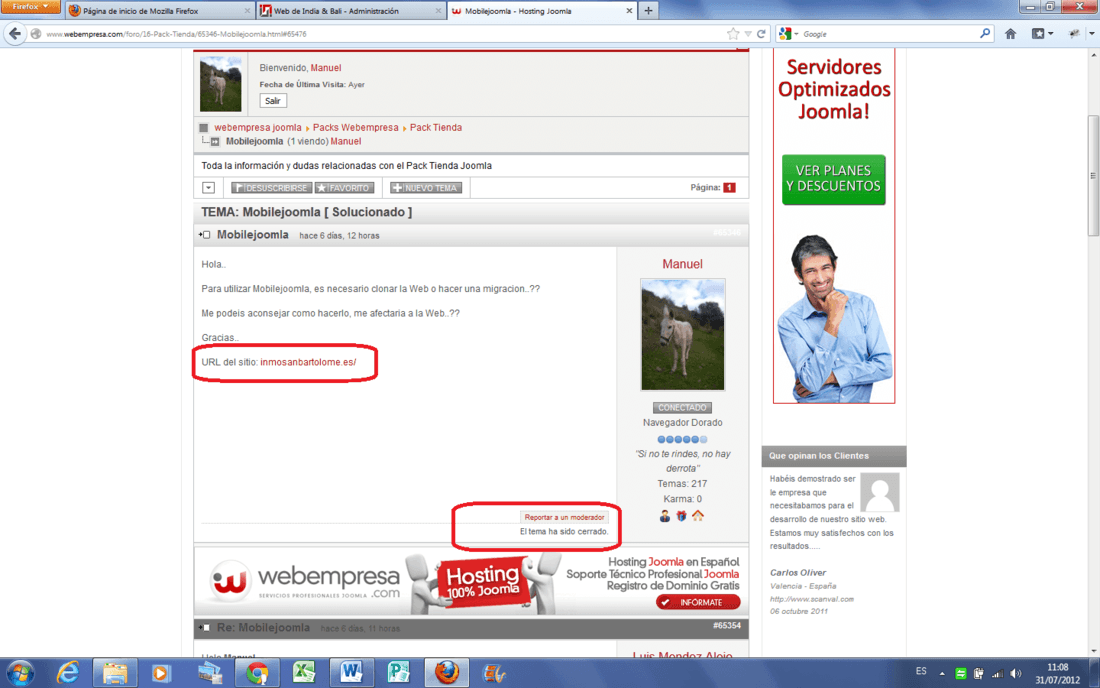
Task: Create a topic with Nuevo Tema button
Action: click(426, 188)
